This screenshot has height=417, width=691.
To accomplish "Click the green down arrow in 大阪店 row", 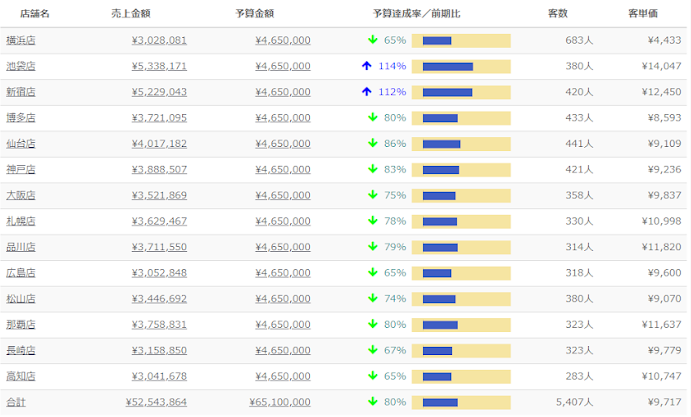I will coord(372,195).
